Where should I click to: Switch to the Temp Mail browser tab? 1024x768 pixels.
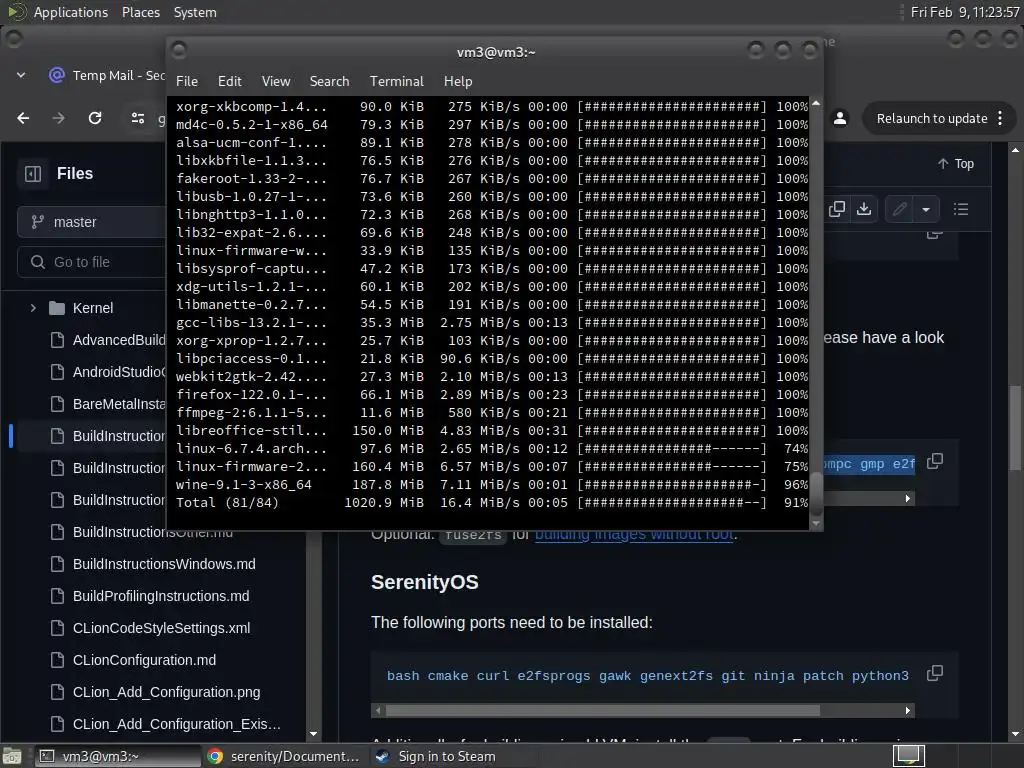(x=108, y=75)
